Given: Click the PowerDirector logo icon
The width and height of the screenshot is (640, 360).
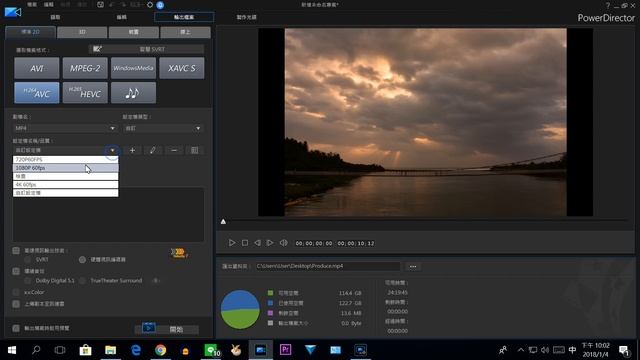Looking at the screenshot, I should pos(13,12).
